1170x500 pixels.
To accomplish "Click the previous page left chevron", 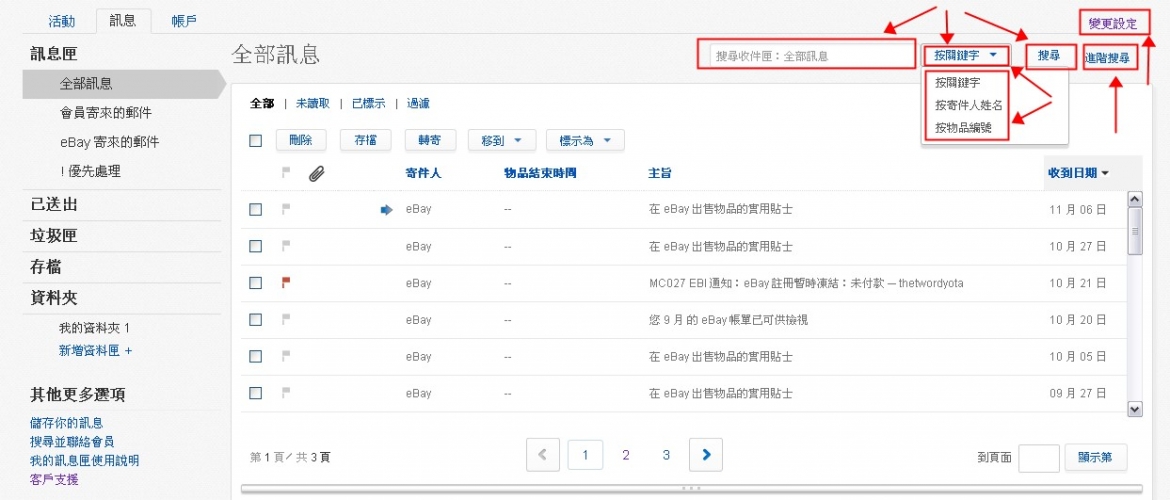I will 543,455.
